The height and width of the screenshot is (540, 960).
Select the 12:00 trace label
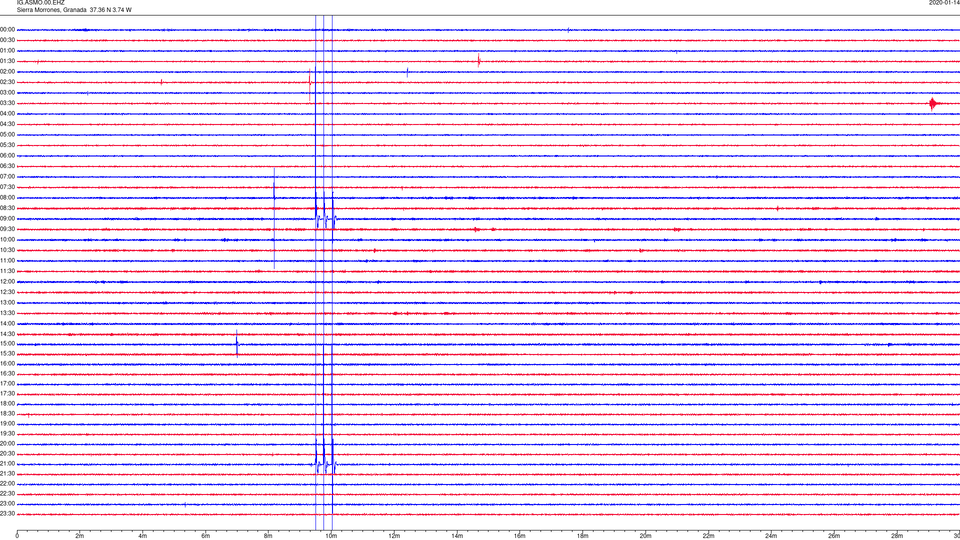point(8,282)
